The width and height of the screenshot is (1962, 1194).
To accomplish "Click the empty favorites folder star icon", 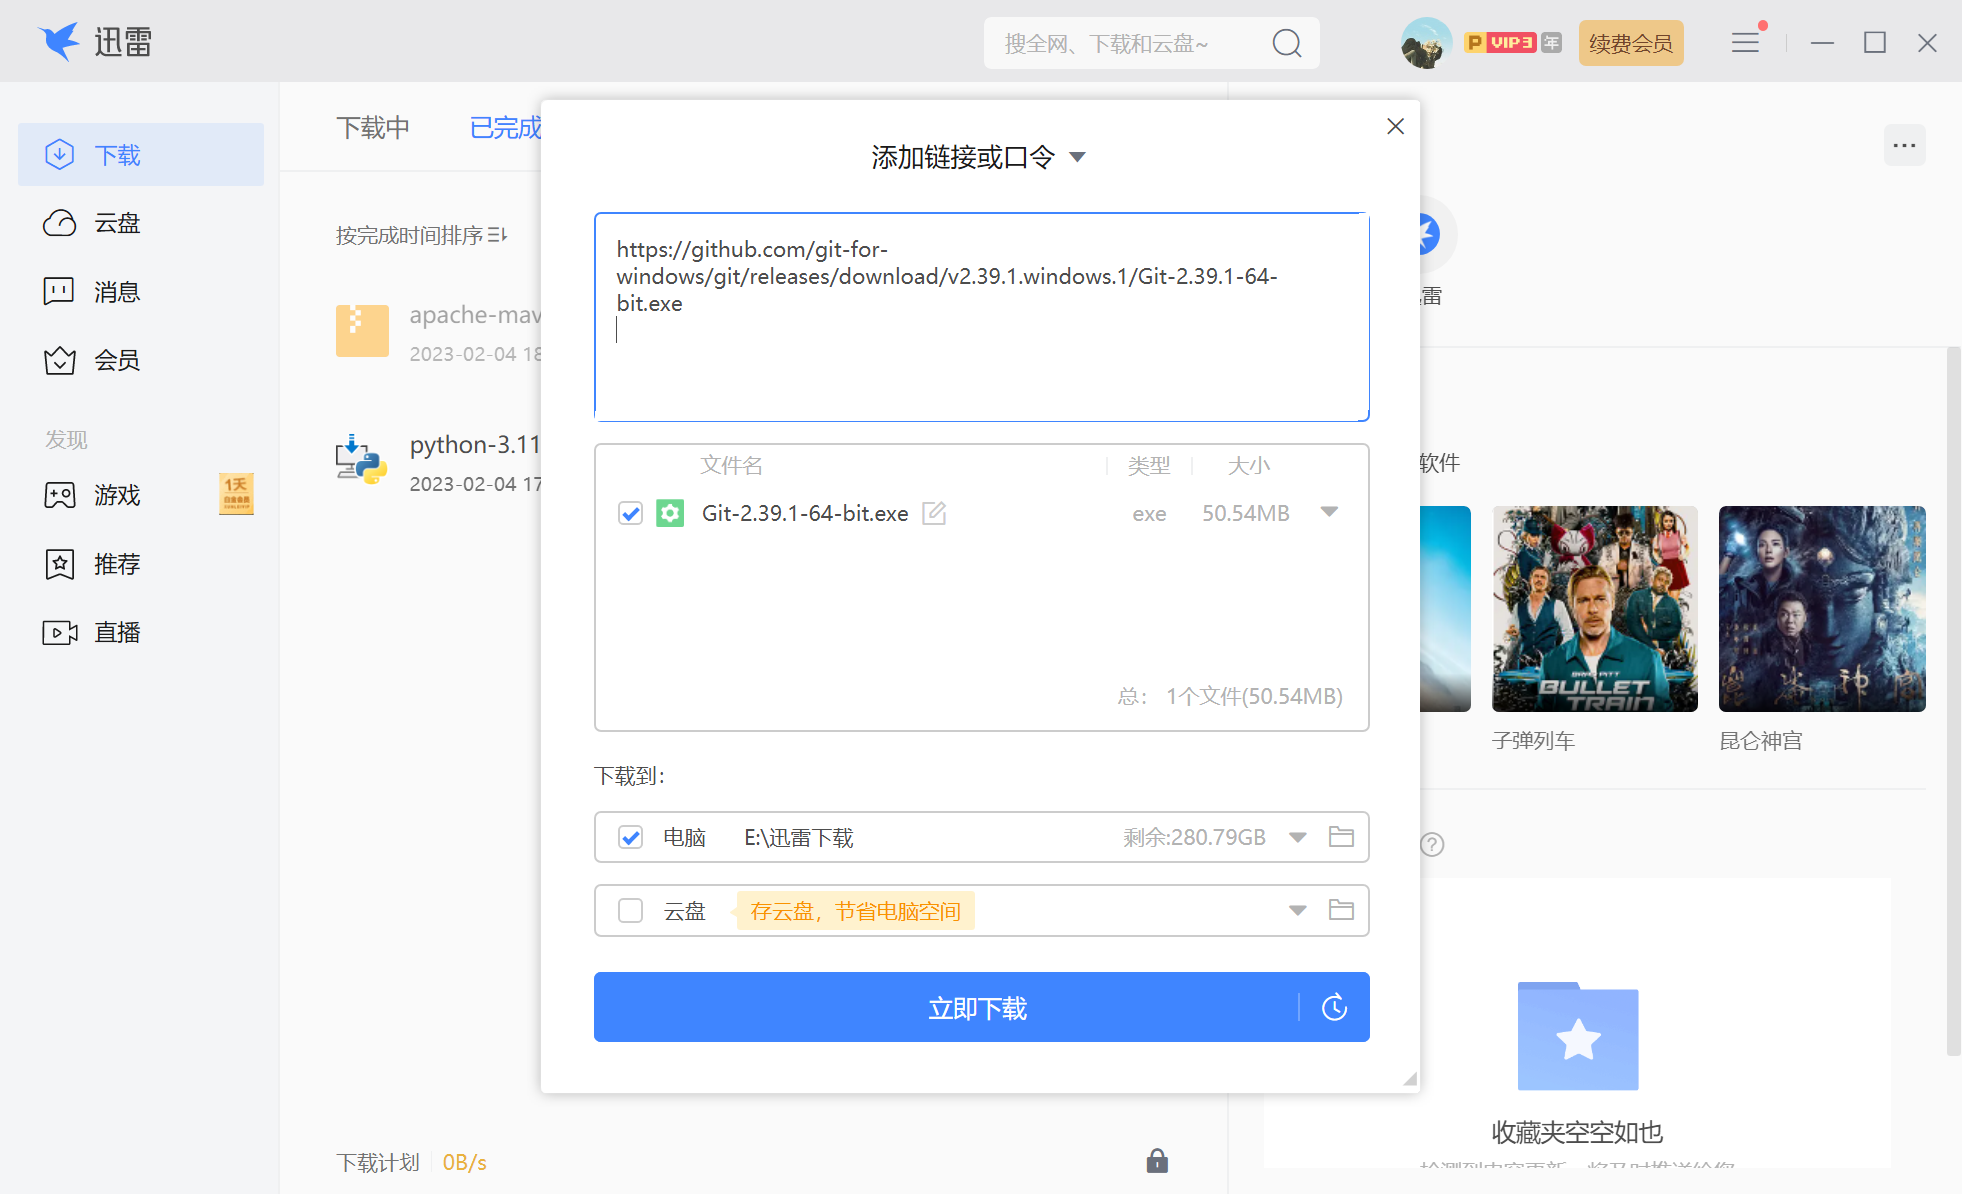I will click(1578, 1036).
